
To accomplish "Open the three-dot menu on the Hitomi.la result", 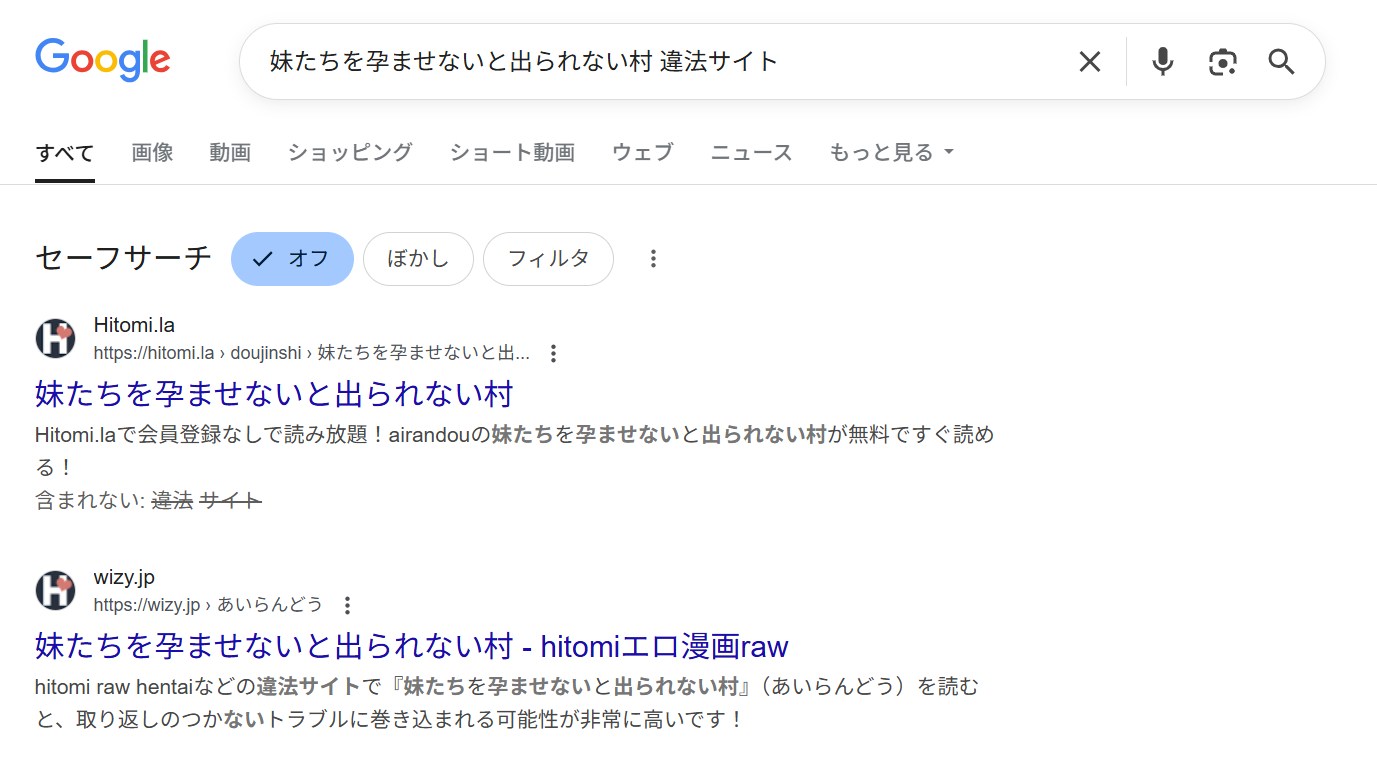I will [553, 353].
